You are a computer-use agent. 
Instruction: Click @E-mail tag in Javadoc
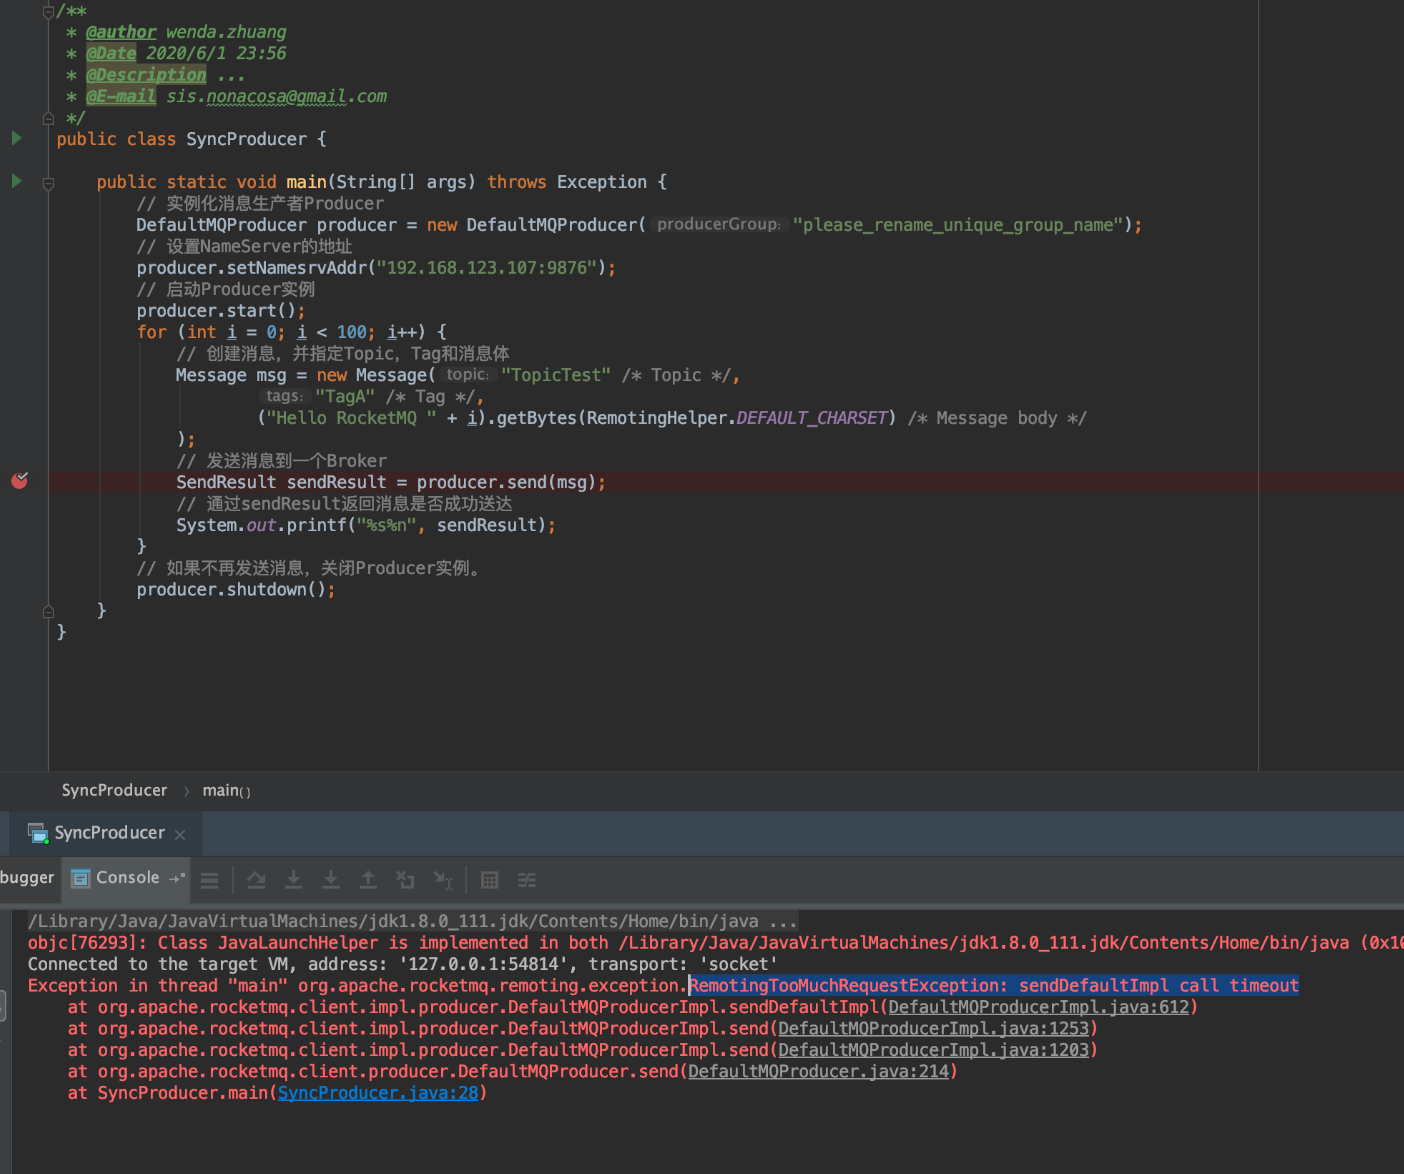(x=121, y=96)
